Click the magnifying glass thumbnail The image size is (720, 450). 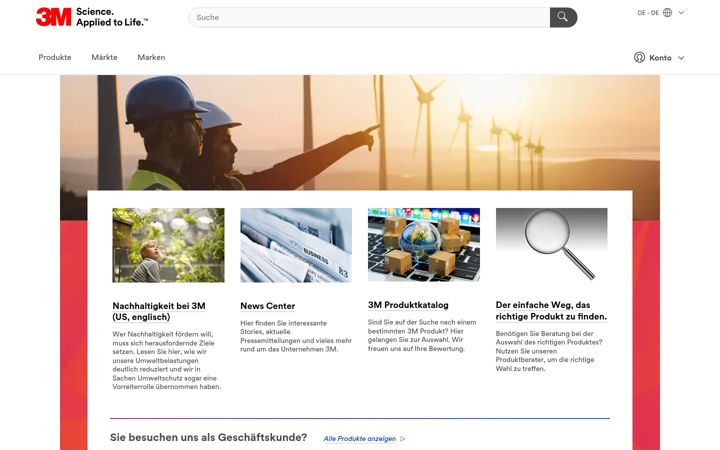pyautogui.click(x=551, y=245)
